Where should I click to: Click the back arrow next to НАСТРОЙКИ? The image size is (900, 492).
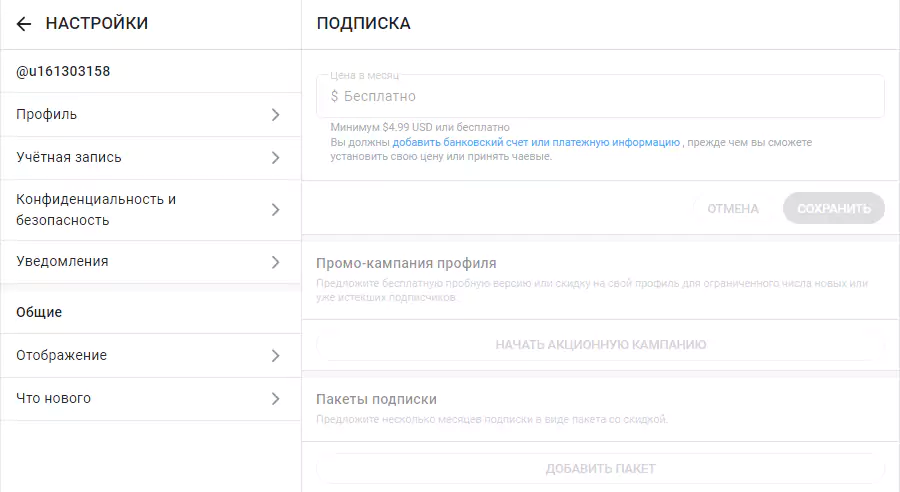point(24,24)
